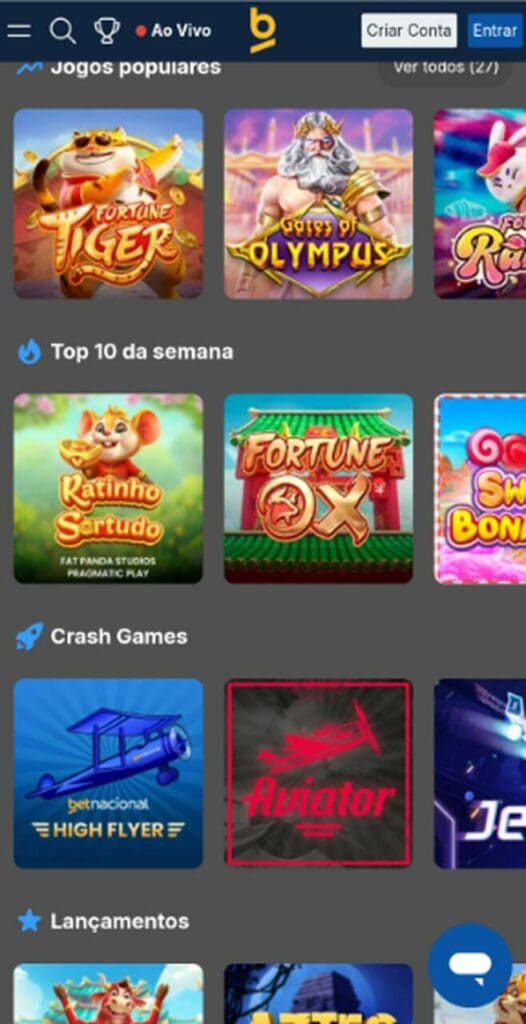Open the trophy tournaments icon
Screen dimensions: 526x1024
[x=107, y=31]
